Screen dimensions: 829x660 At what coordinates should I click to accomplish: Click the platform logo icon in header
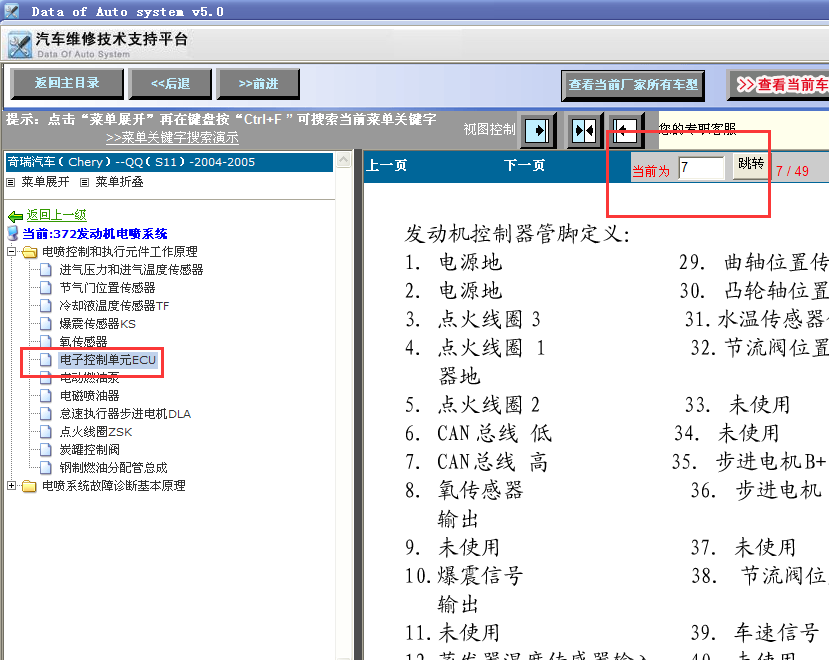tap(20, 45)
